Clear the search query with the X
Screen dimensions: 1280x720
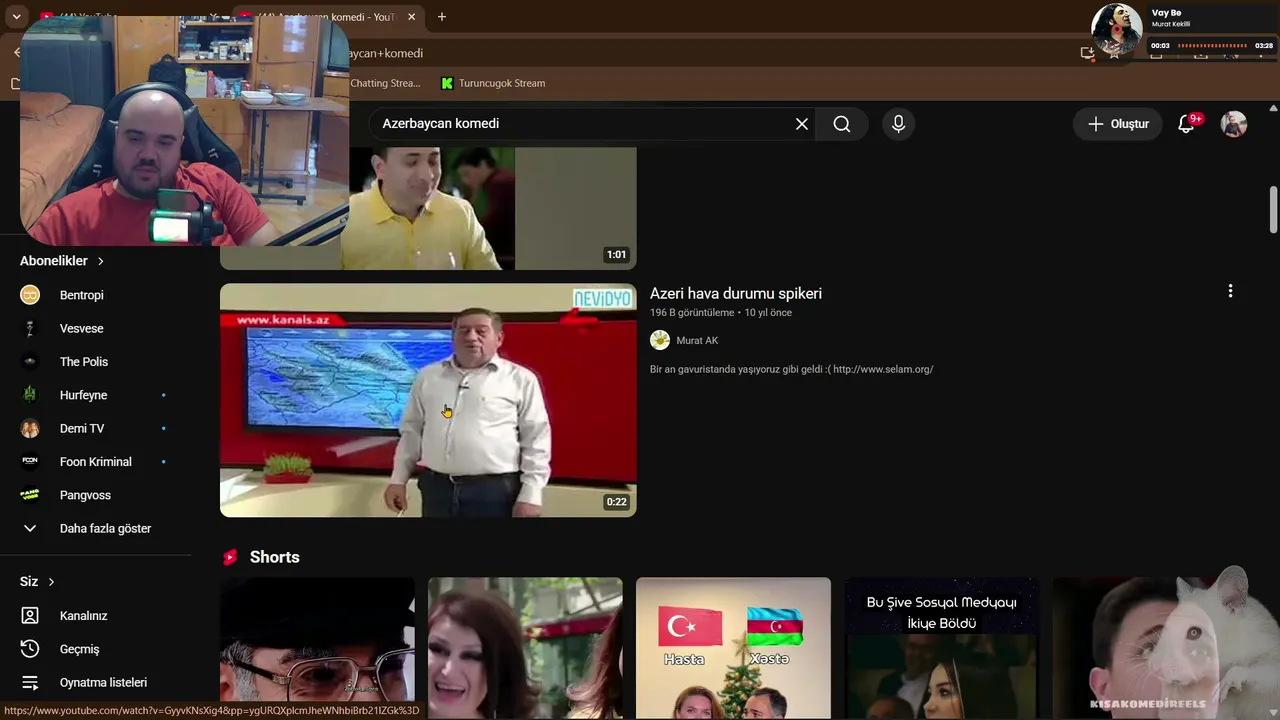[802, 124]
